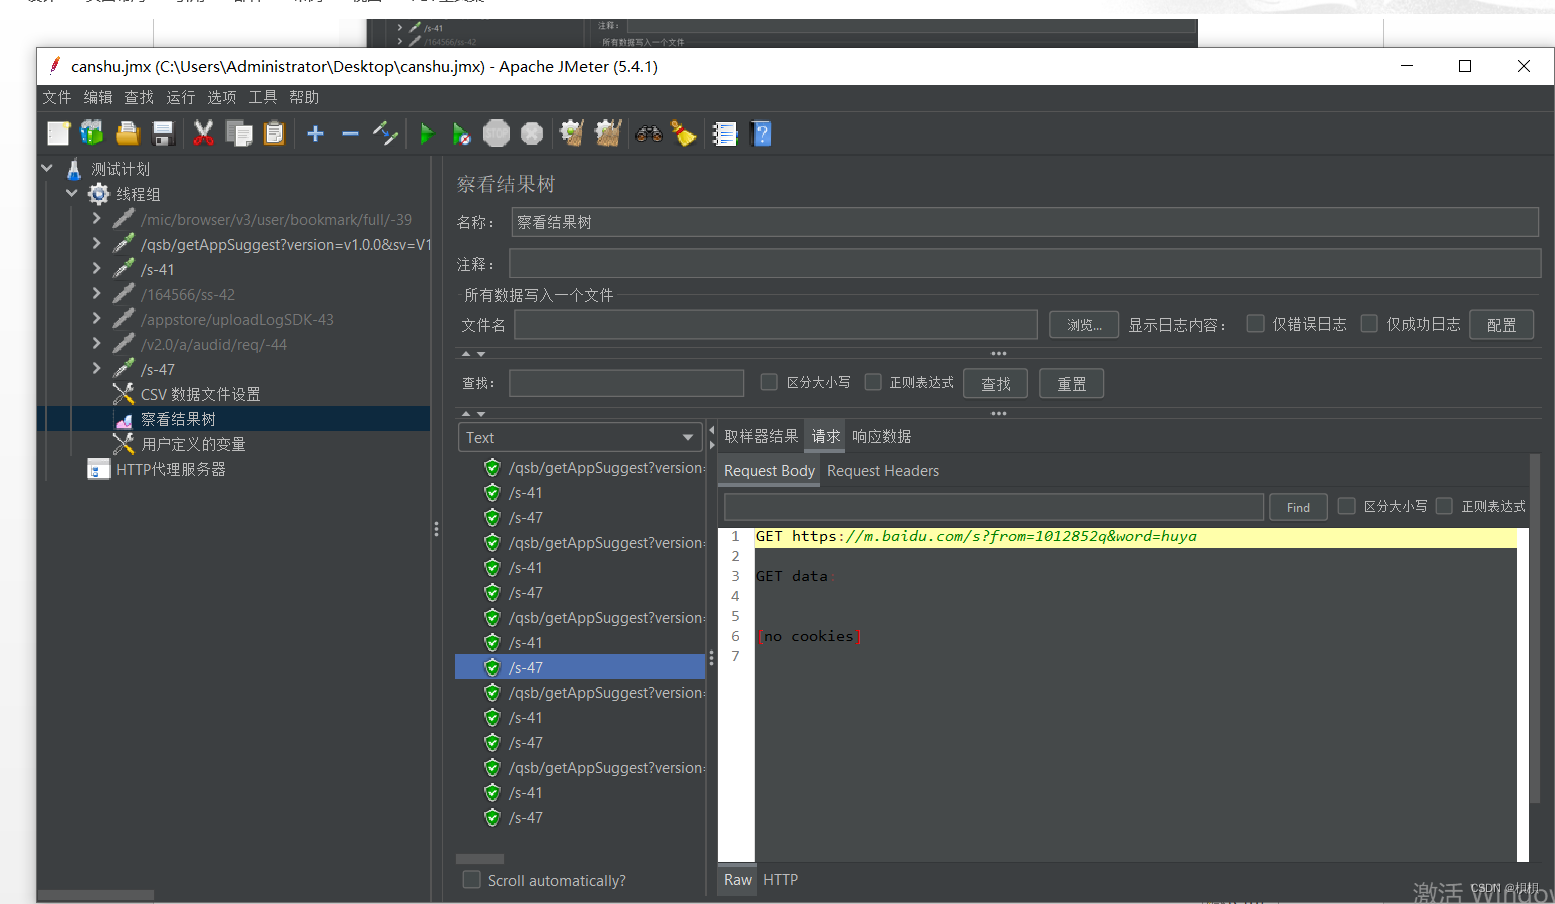Viewport: 1555px width, 904px height.
Task: Click the 查找 button
Action: (x=996, y=383)
